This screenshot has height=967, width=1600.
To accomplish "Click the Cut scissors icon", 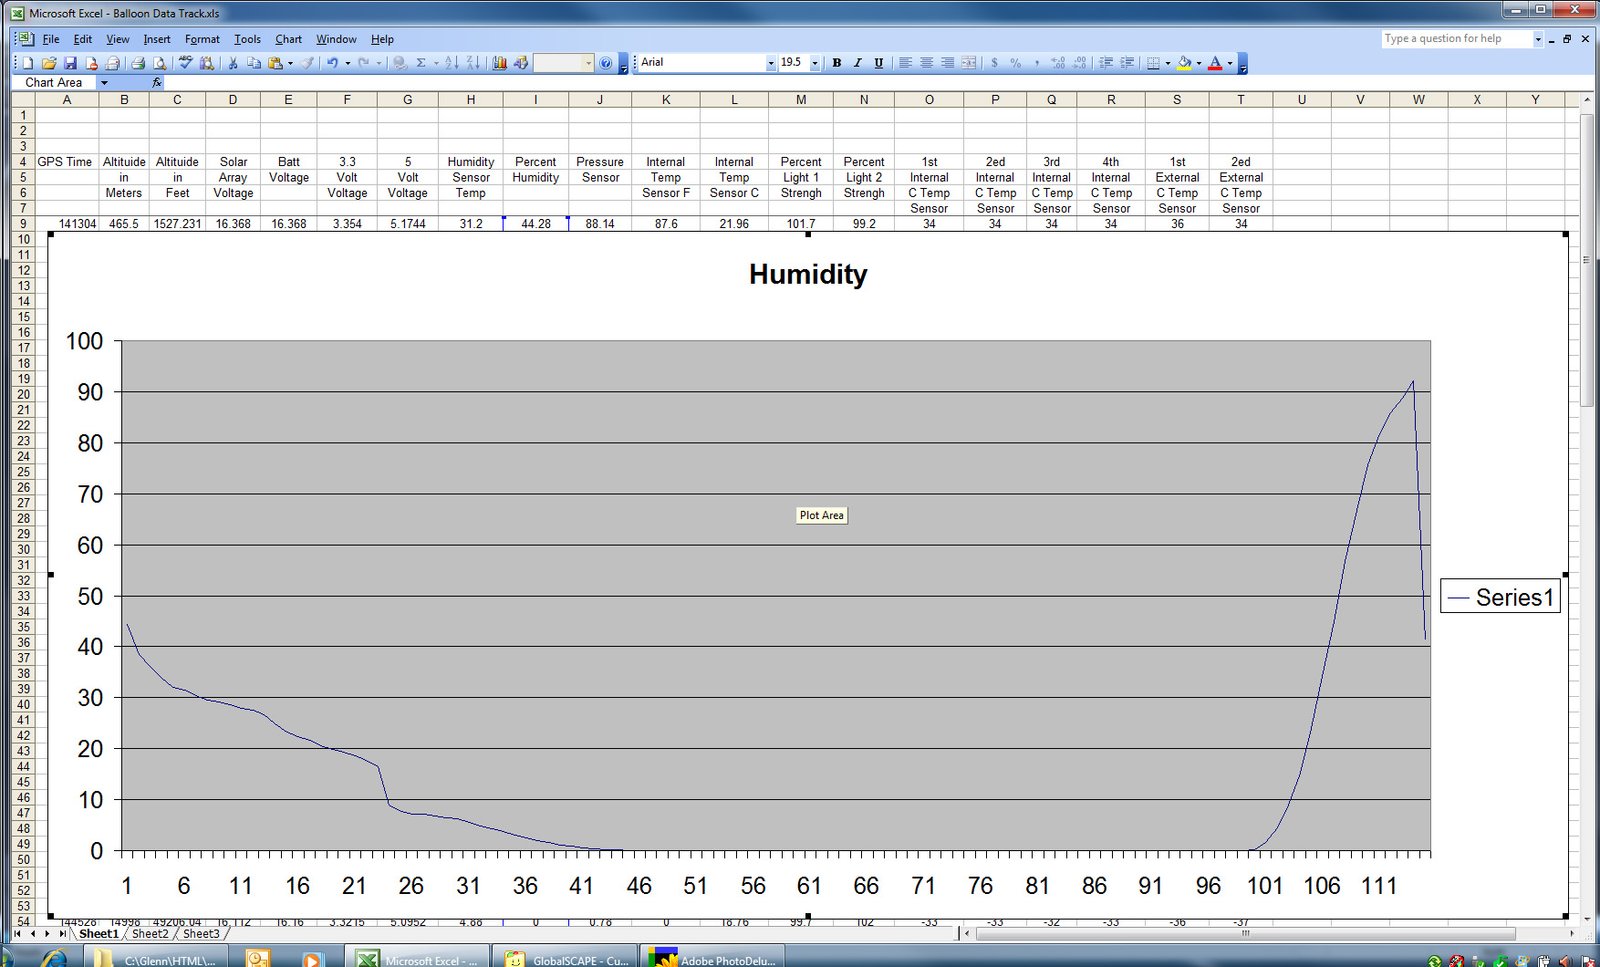I will 232,63.
